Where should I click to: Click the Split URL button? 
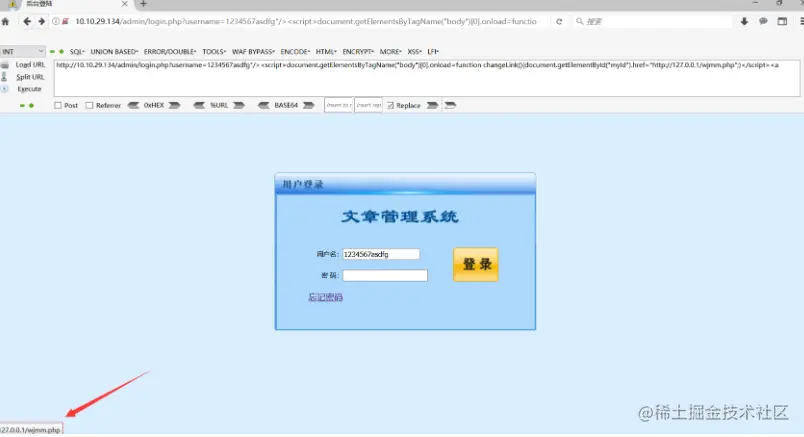point(30,77)
